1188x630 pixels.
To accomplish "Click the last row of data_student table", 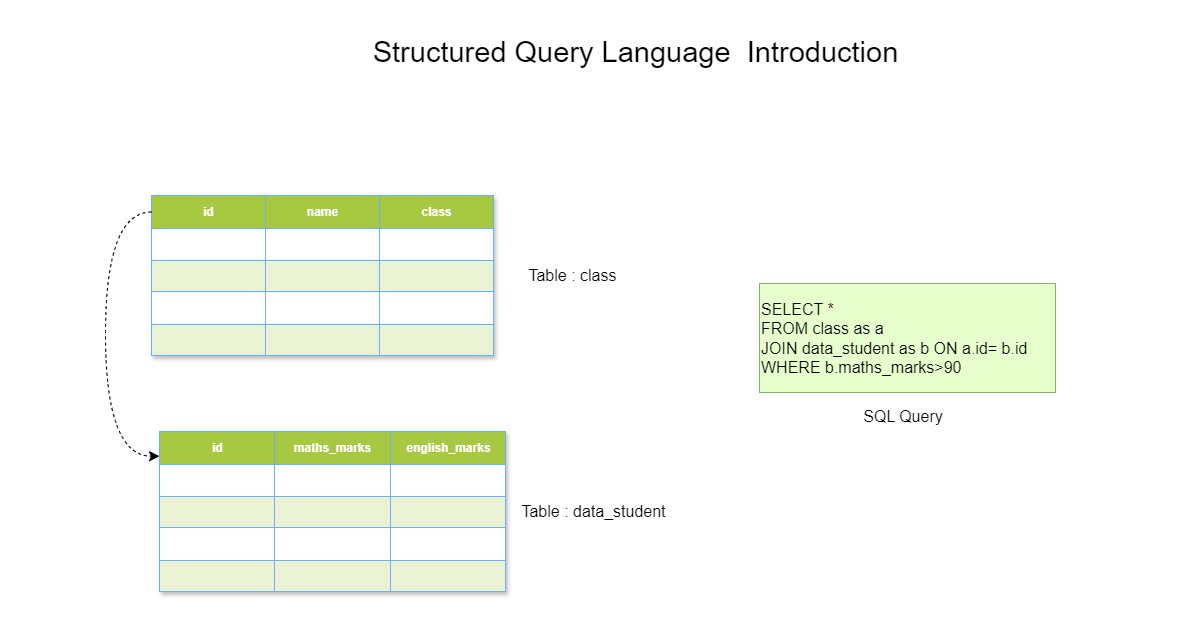I will (332, 575).
